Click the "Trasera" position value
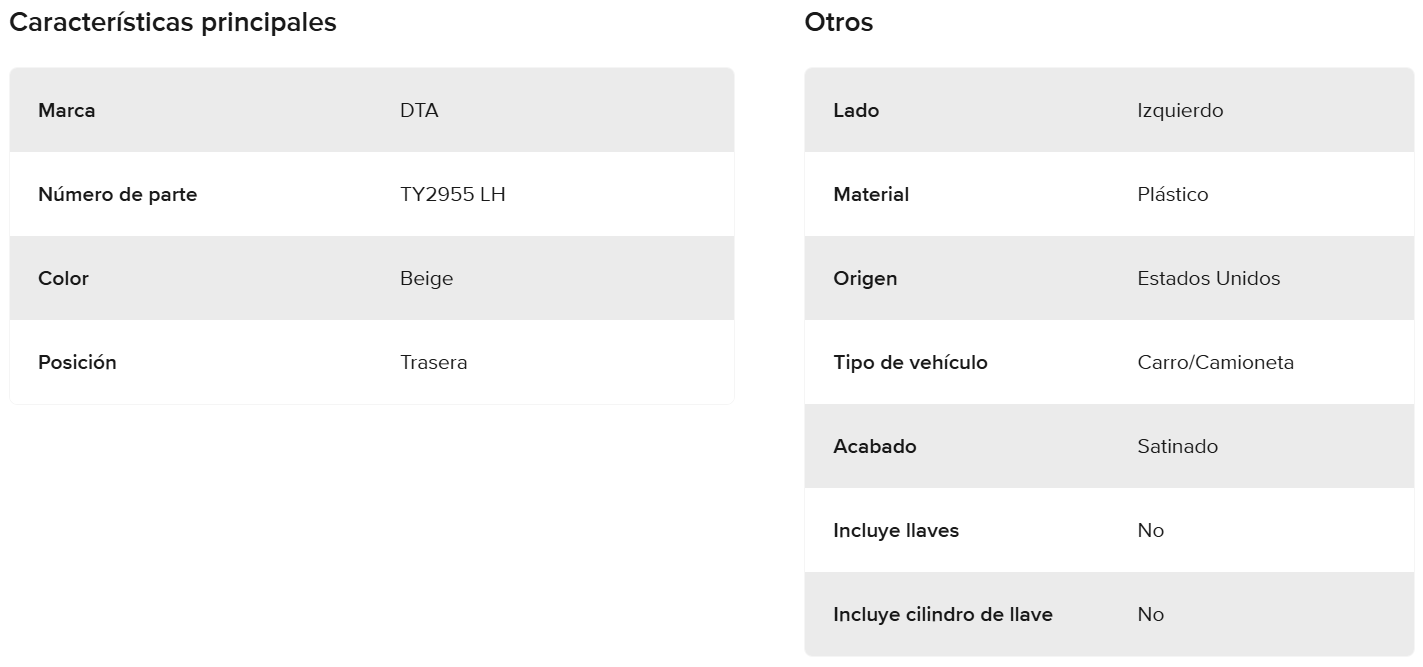The image size is (1423, 667). pos(433,363)
